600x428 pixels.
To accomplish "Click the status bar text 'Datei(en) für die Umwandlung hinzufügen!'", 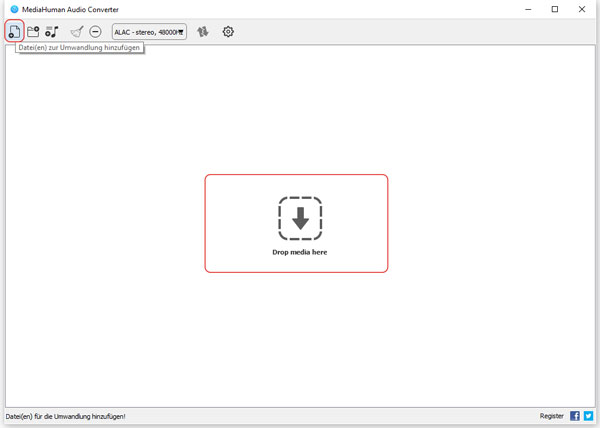I will [x=65, y=416].
